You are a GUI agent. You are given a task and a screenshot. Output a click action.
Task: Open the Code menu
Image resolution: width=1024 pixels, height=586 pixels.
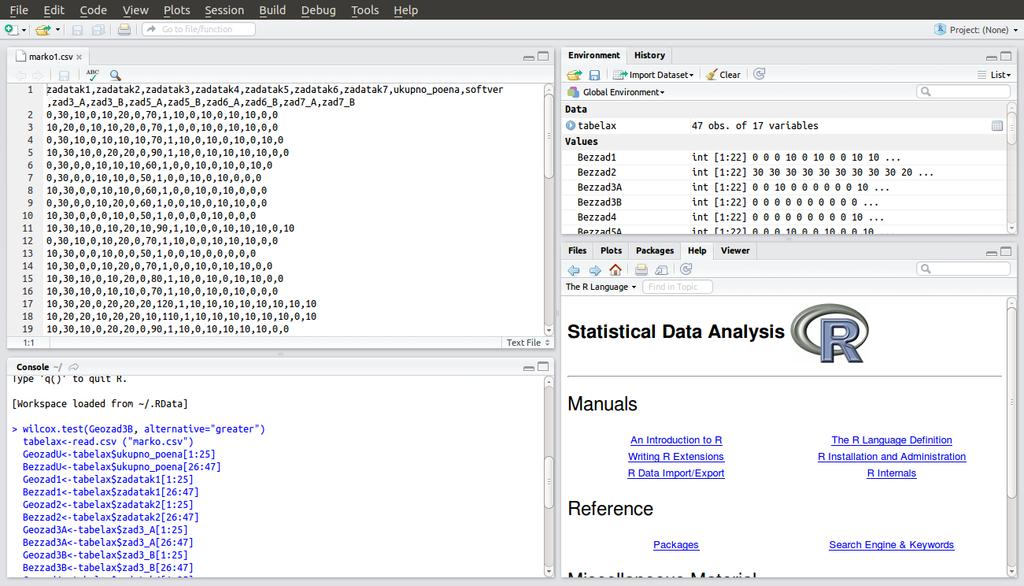93,10
